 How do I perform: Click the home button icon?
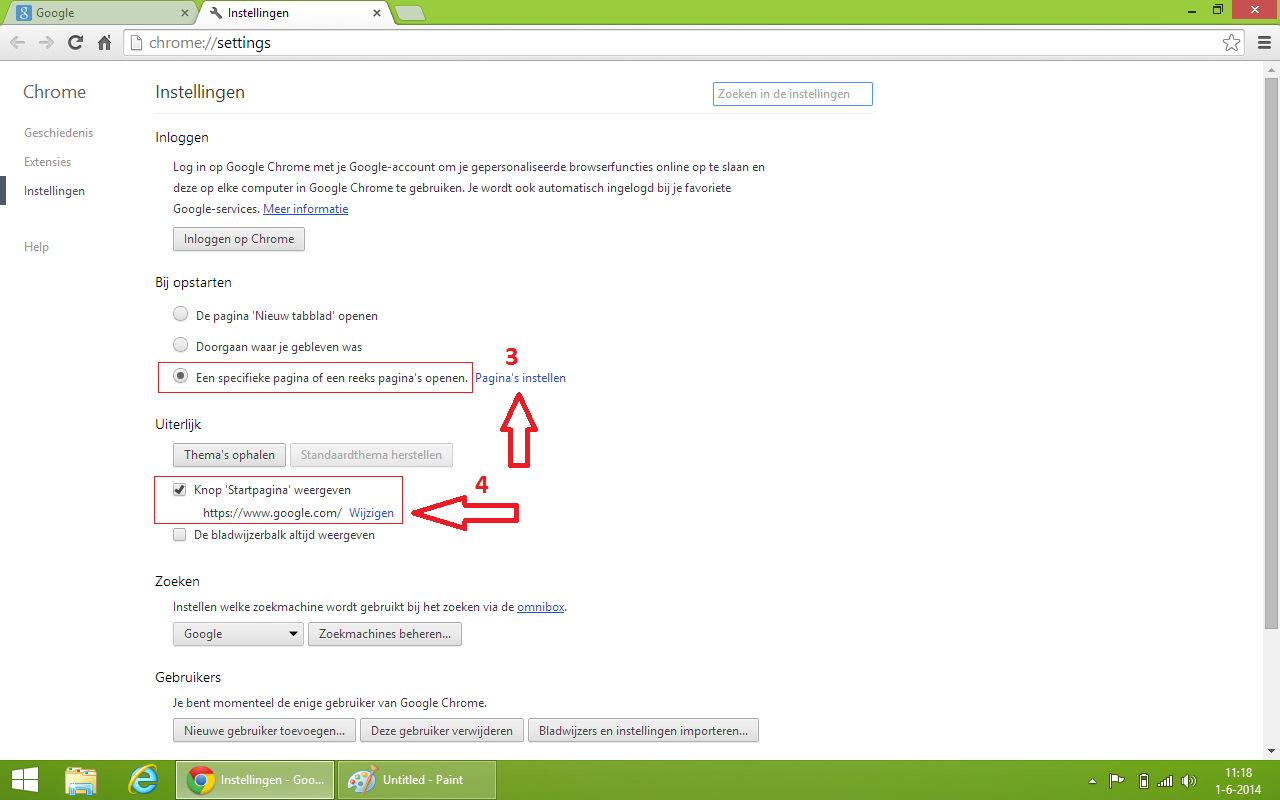click(x=104, y=43)
